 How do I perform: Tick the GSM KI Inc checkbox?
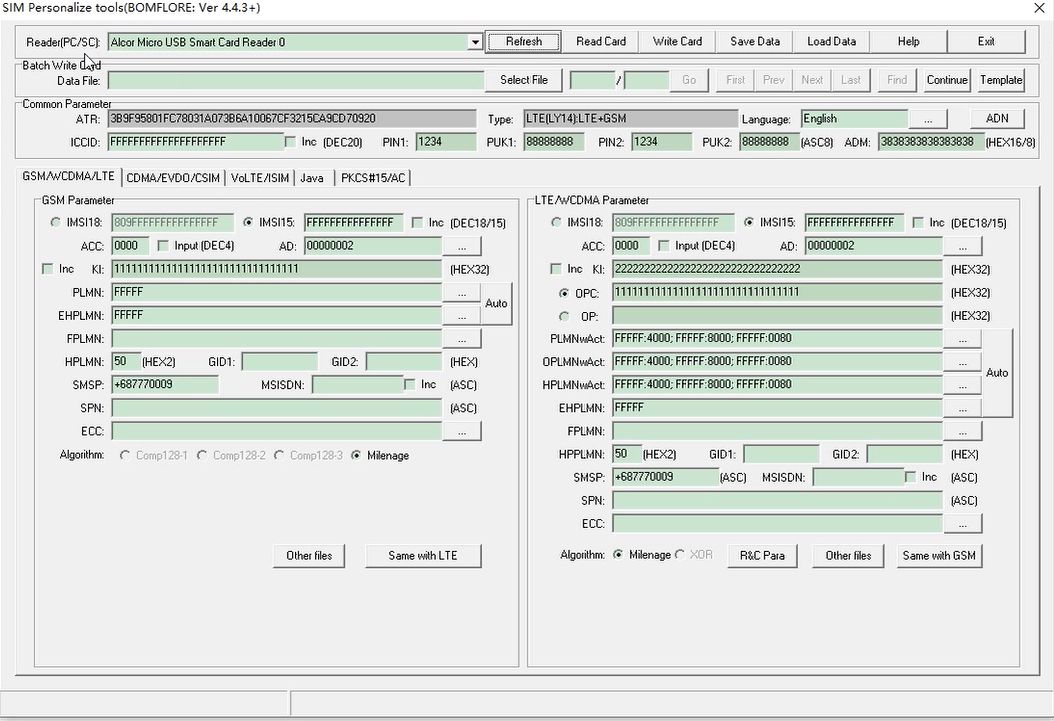point(48,269)
